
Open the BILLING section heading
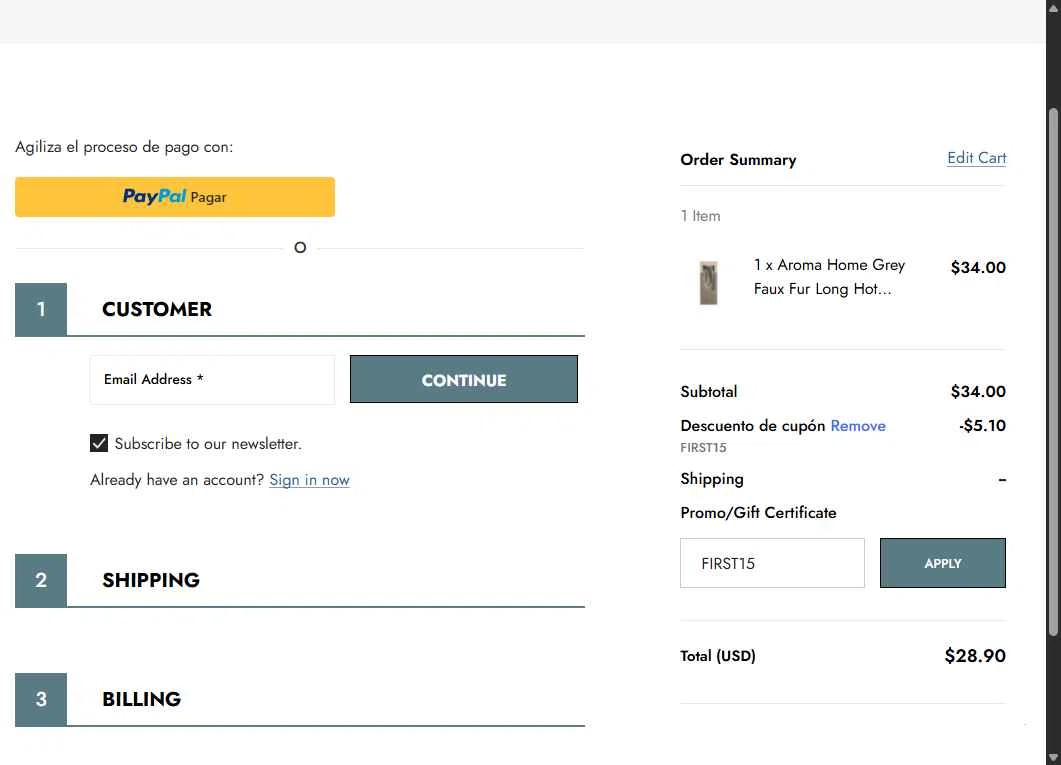[141, 699]
